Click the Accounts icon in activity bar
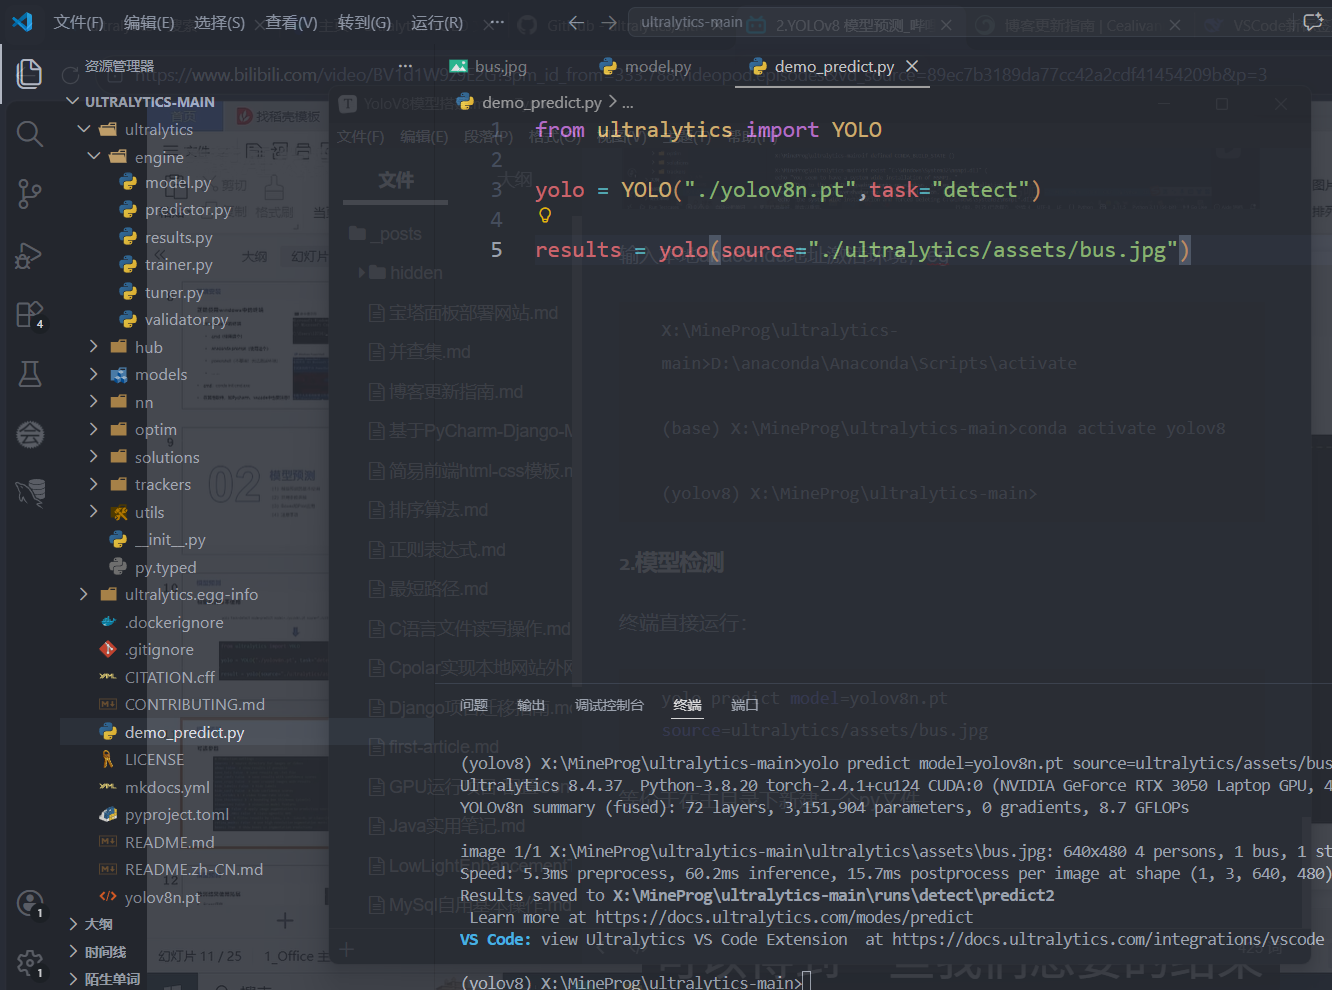The image size is (1332, 990). point(30,904)
